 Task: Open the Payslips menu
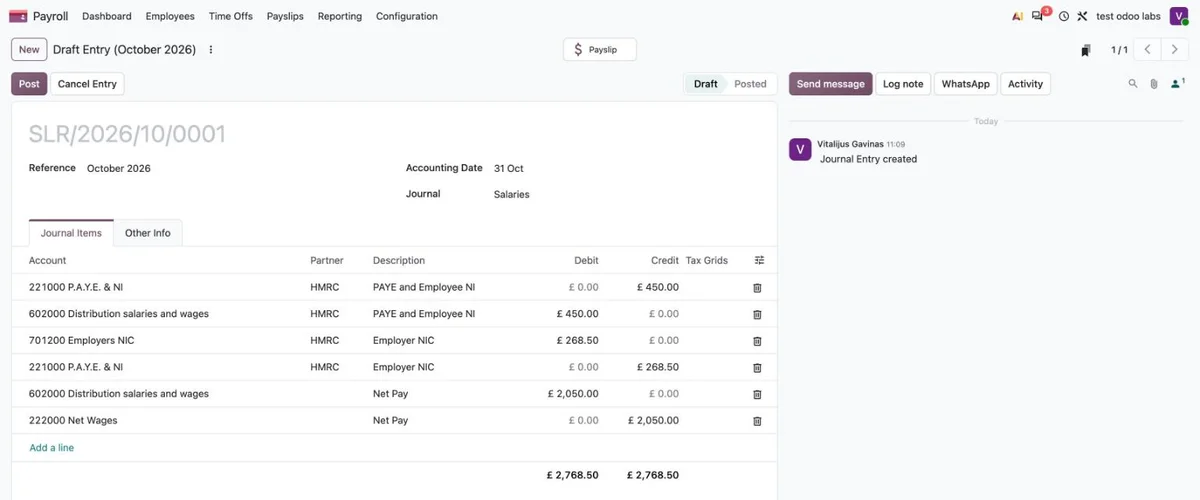click(x=285, y=16)
